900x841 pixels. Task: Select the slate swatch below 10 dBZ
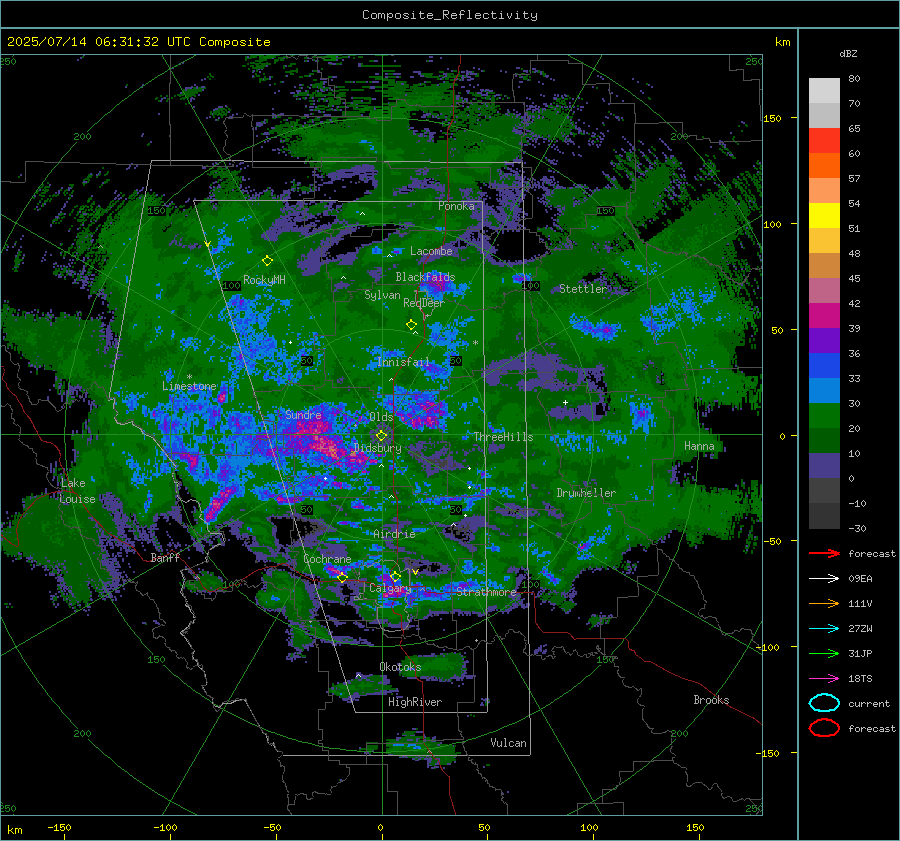pyautogui.click(x=824, y=465)
